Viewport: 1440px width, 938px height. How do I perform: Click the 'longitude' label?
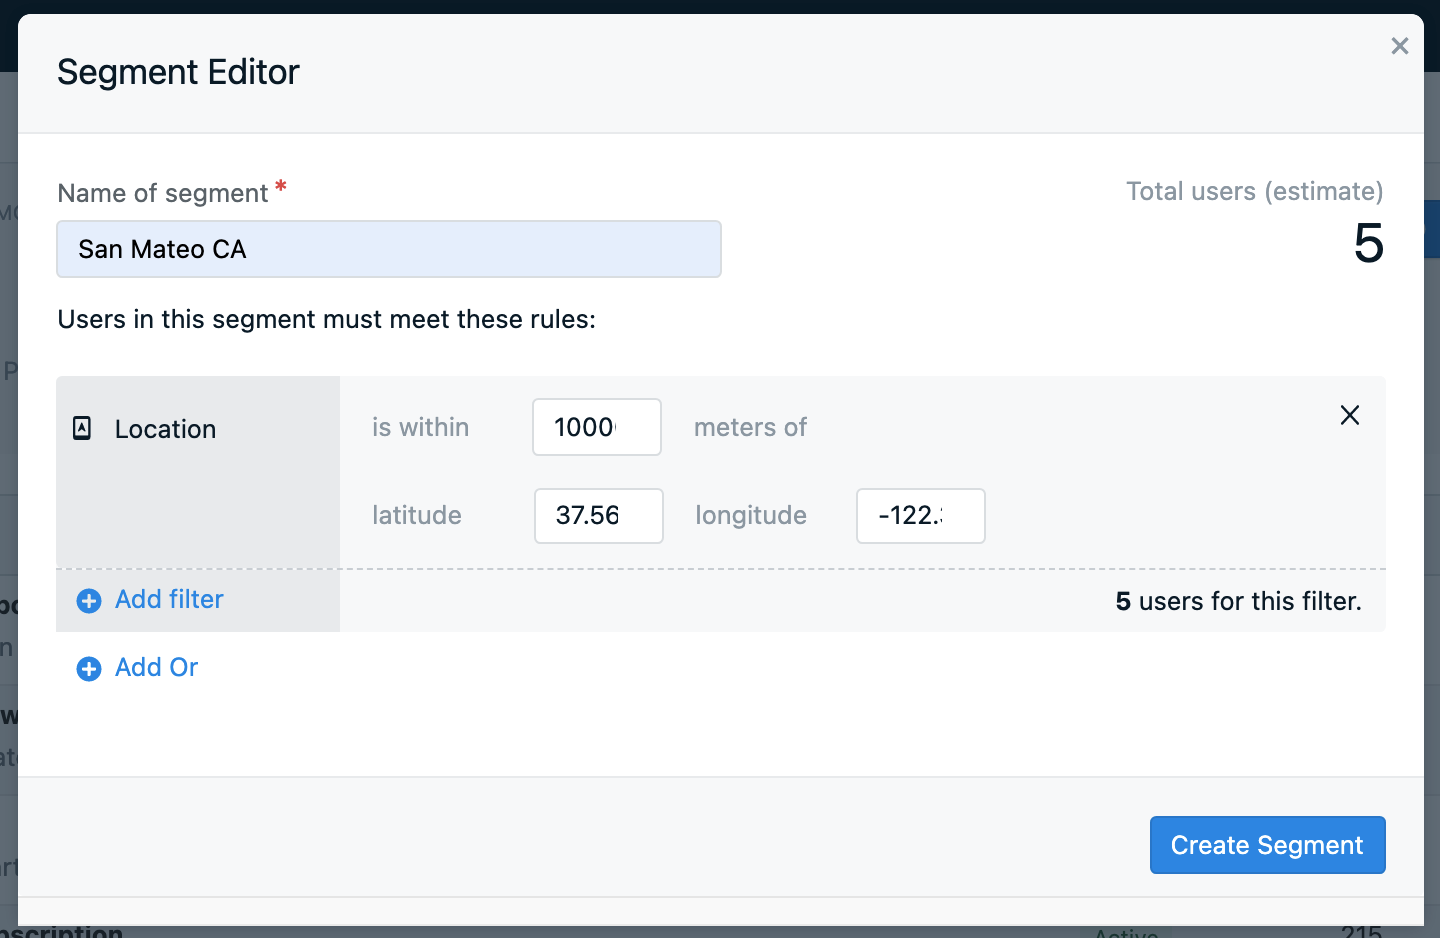click(x=751, y=515)
